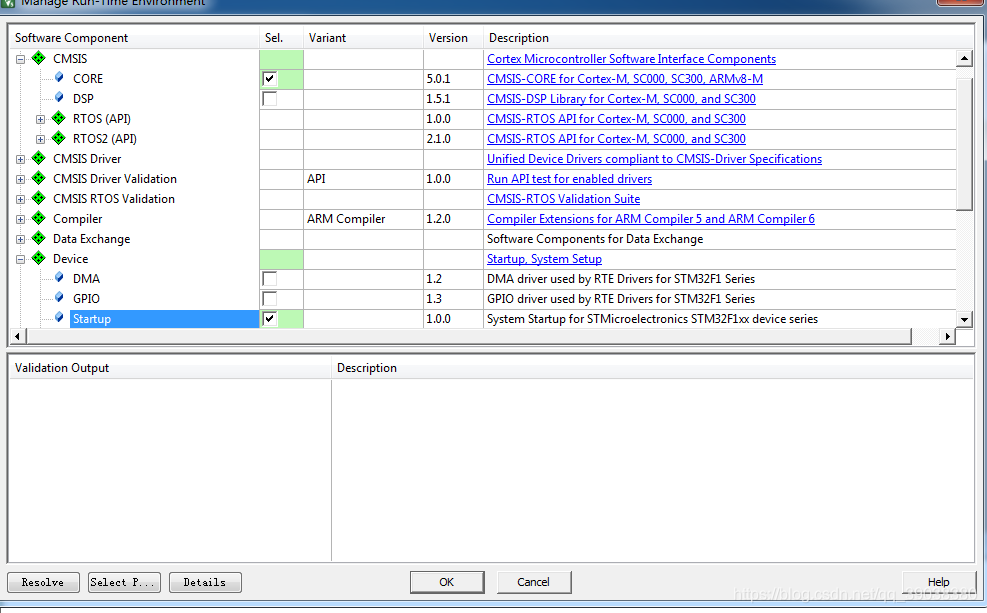Viewport: 987px width, 613px height.
Task: Open the CMSIS-CORE for Cortex-M link
Action: [x=625, y=79]
